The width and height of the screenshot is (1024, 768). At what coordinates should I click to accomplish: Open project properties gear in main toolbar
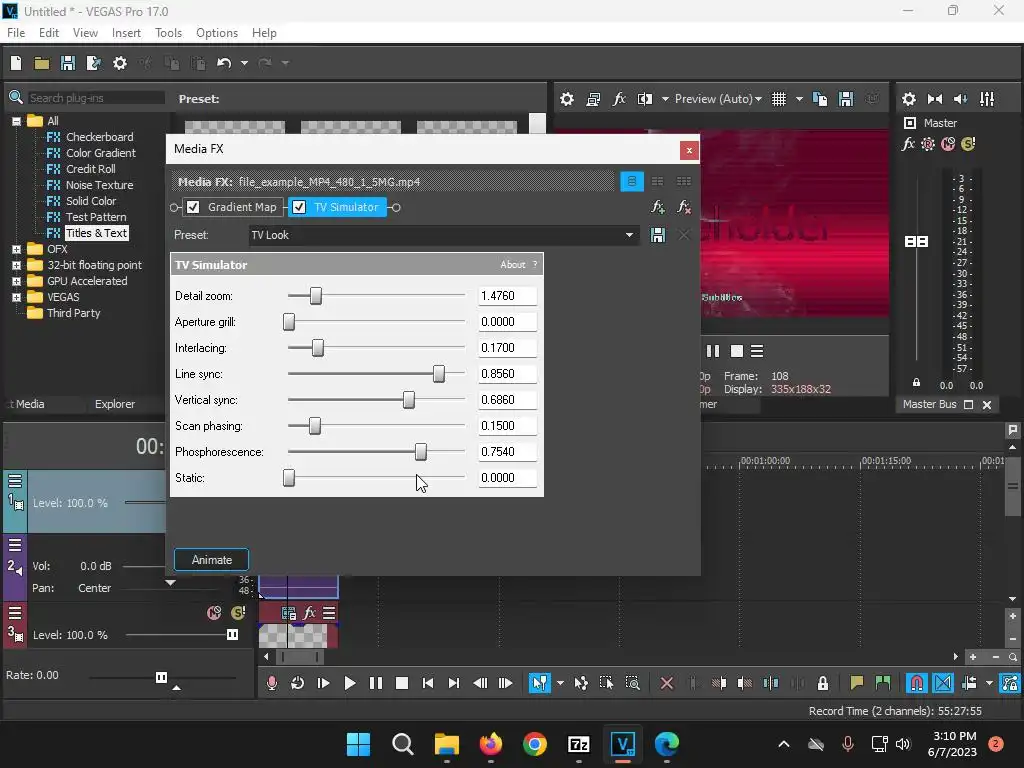[120, 63]
